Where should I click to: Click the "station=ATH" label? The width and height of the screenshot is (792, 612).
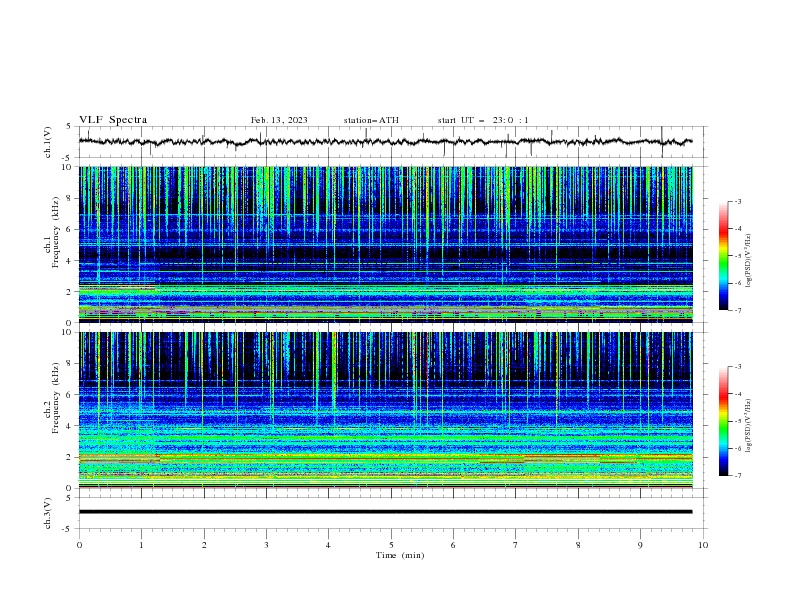click(x=371, y=120)
